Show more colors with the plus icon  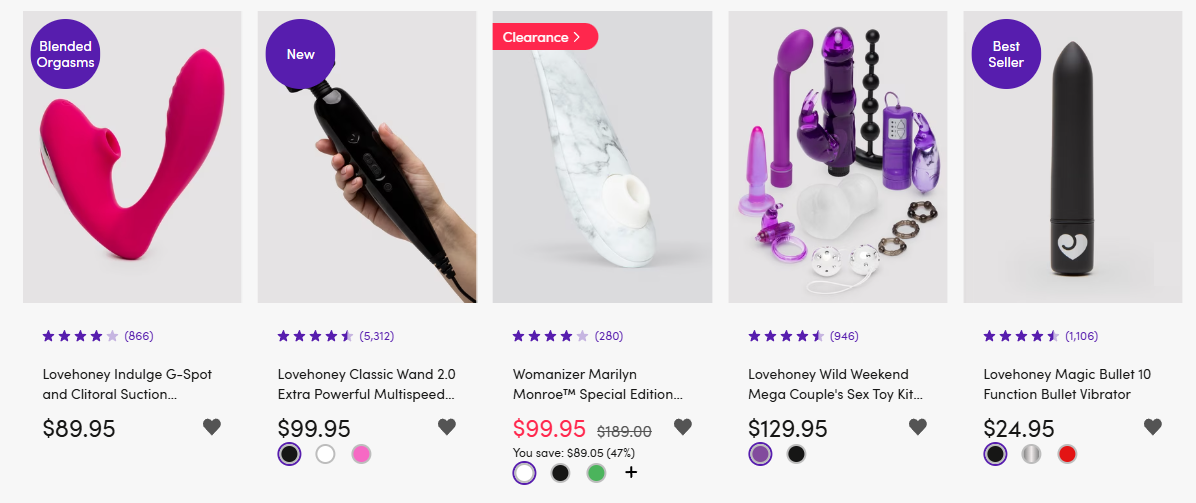pyautogui.click(x=631, y=472)
